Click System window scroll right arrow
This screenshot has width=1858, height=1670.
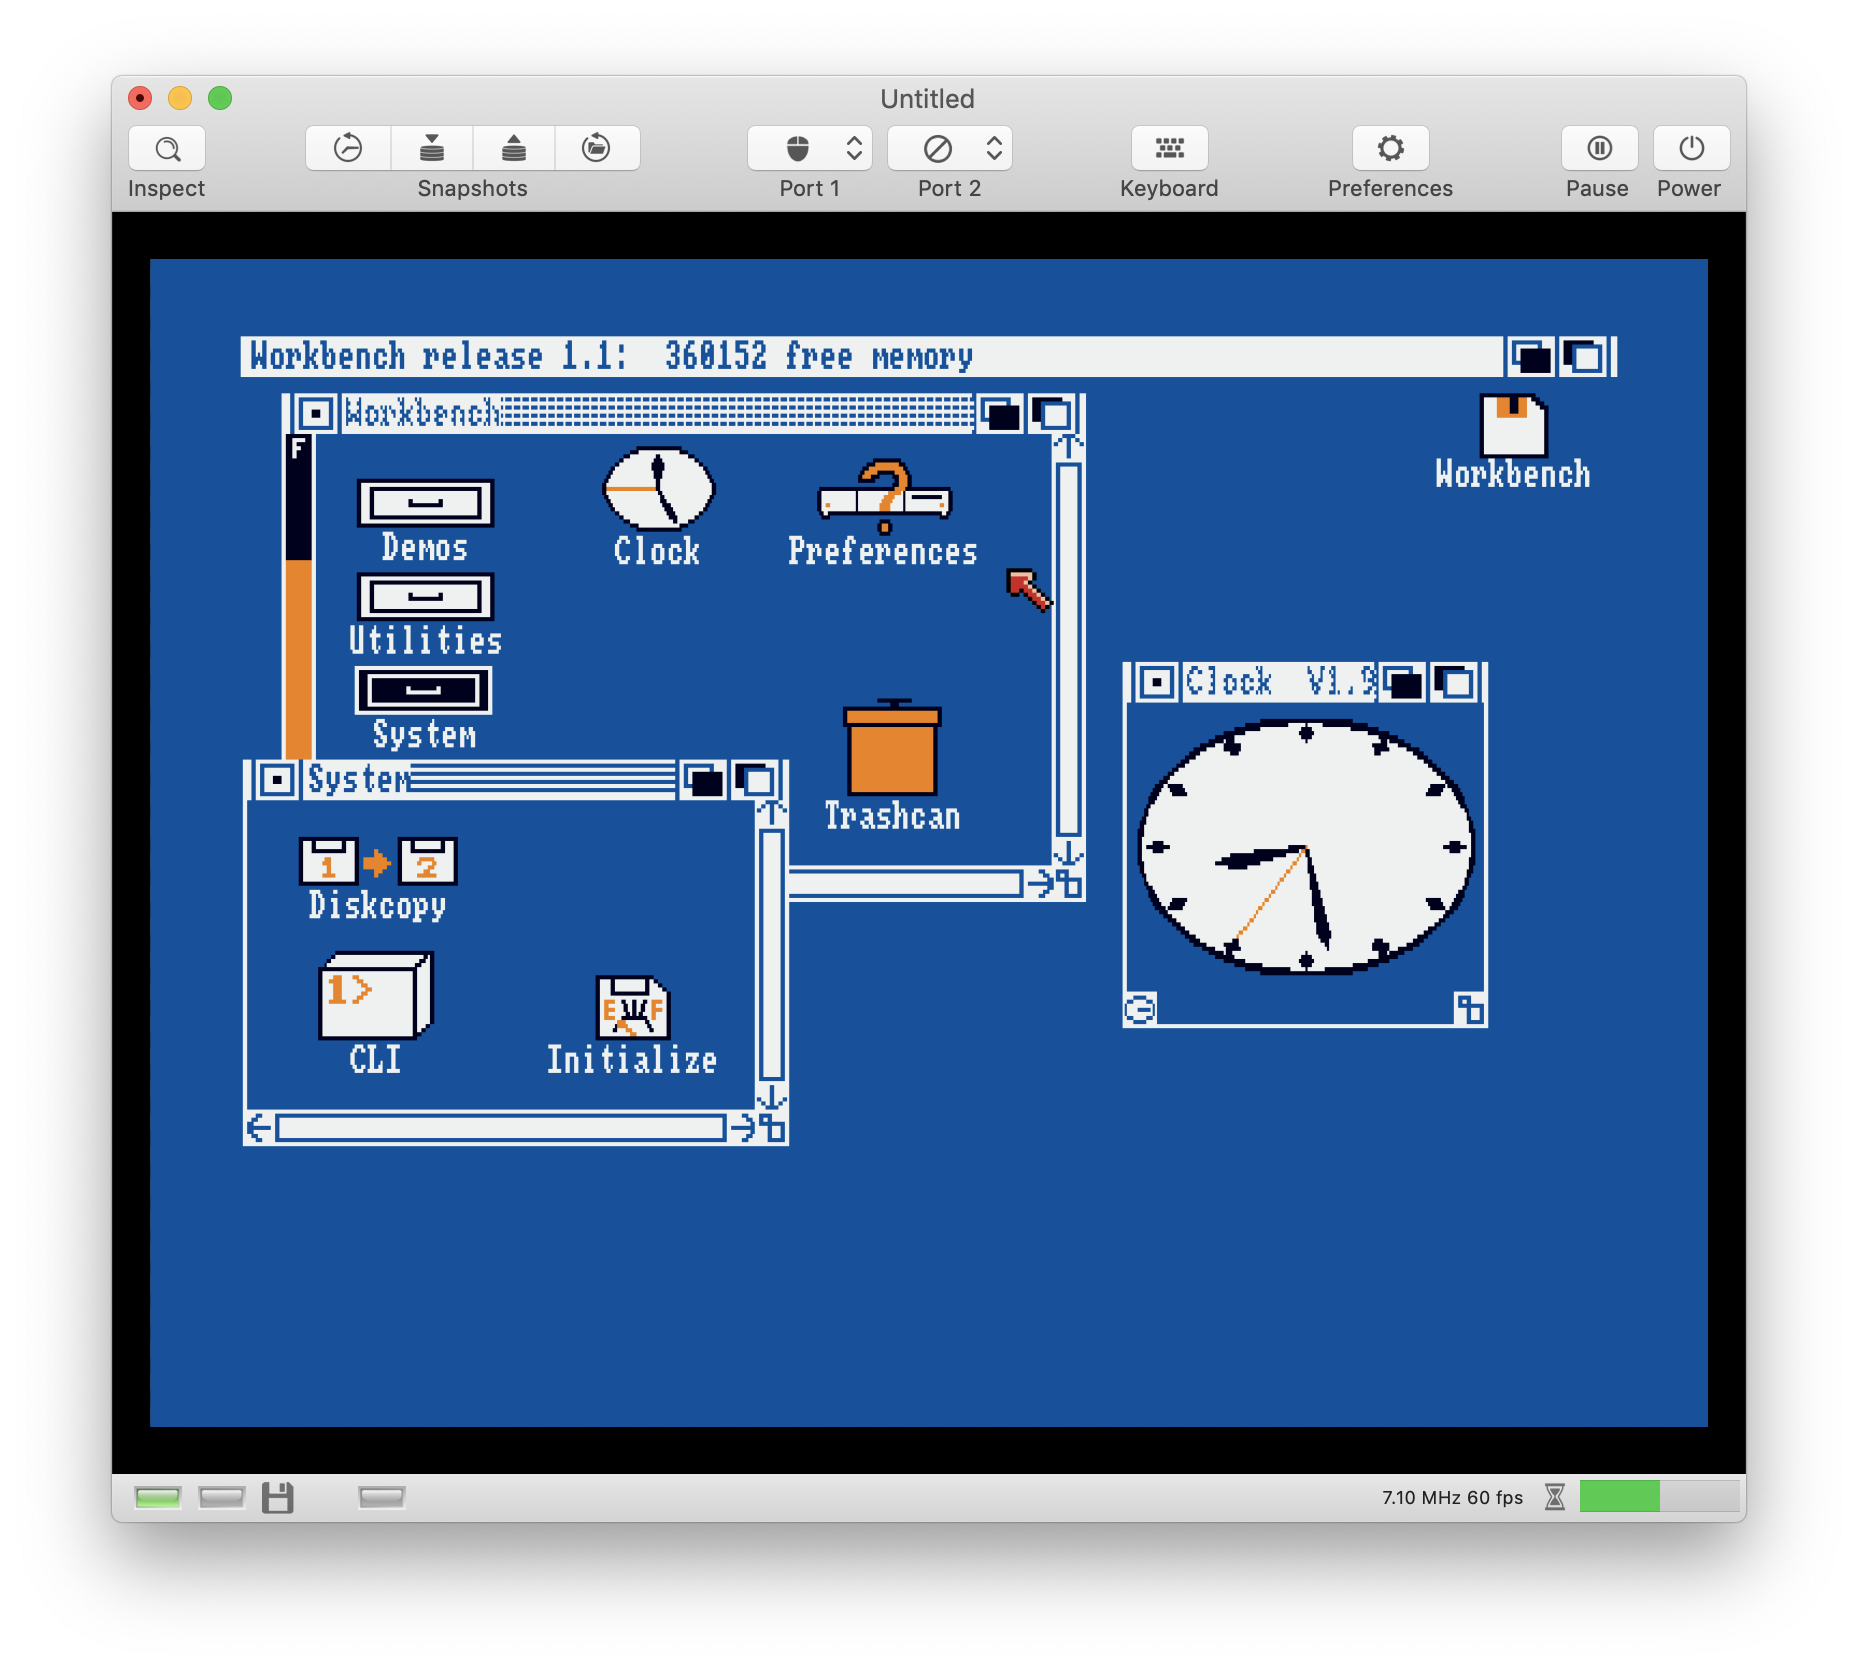tap(742, 1128)
